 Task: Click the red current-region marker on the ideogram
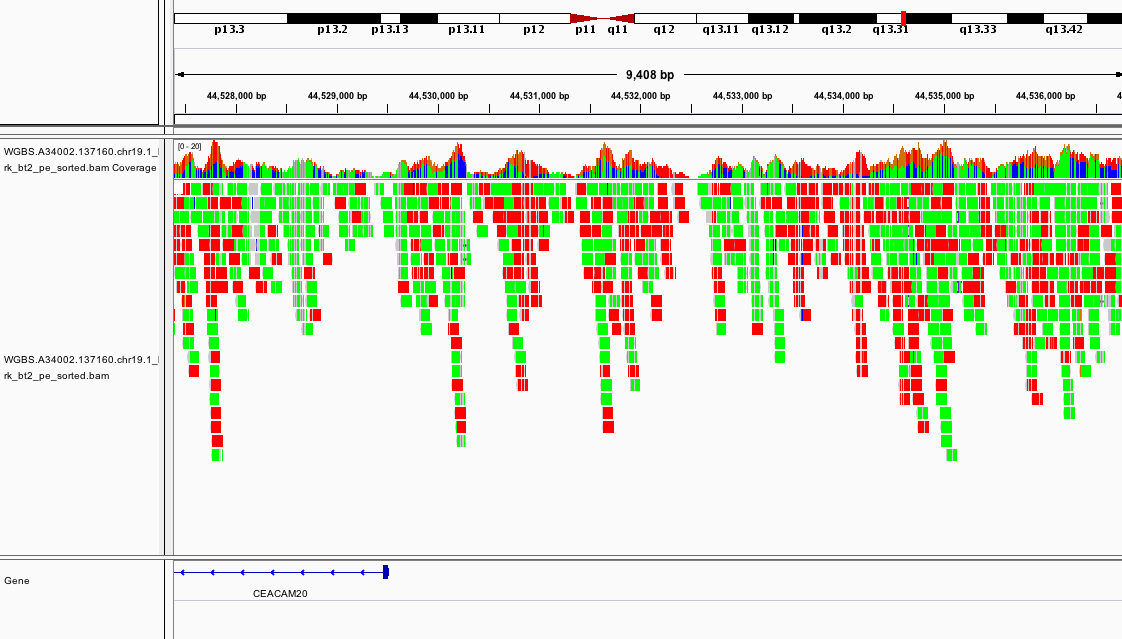(x=904, y=18)
